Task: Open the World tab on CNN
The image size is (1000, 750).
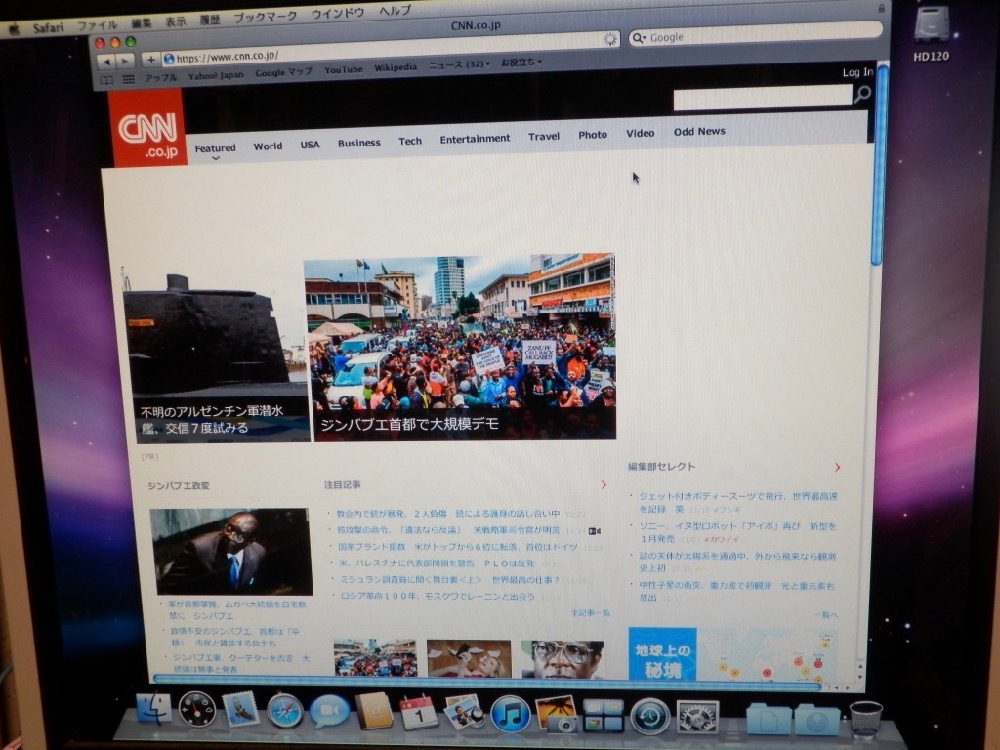Action: click(268, 146)
